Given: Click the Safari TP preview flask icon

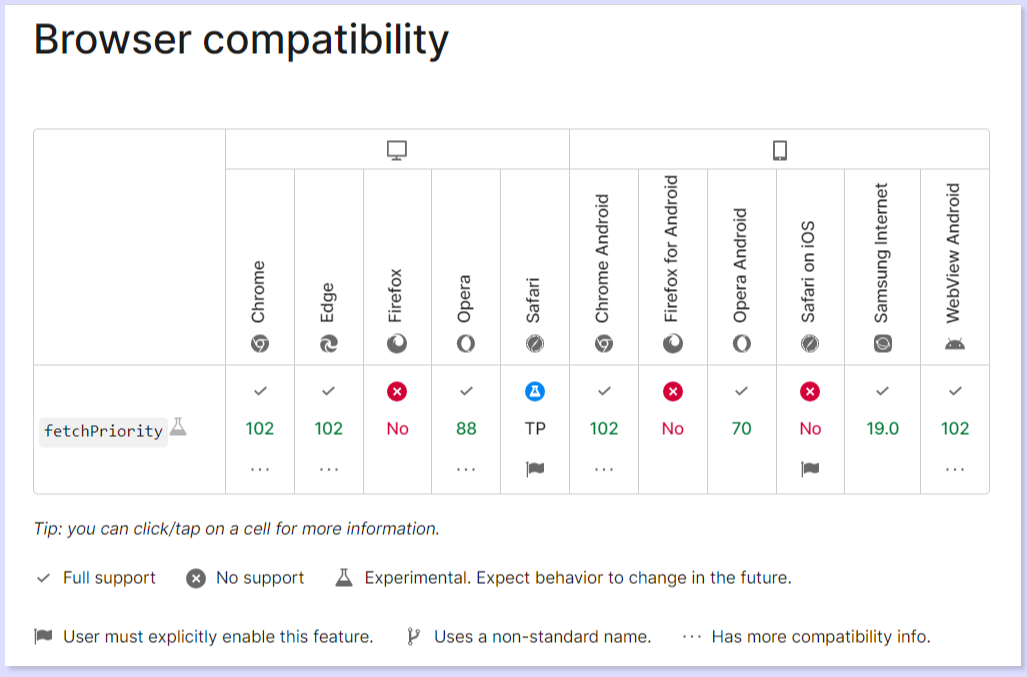Looking at the screenshot, I should [x=535, y=391].
